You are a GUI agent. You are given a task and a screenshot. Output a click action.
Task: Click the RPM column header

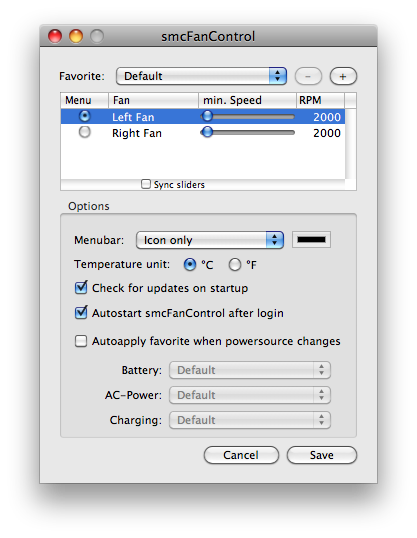(320, 100)
